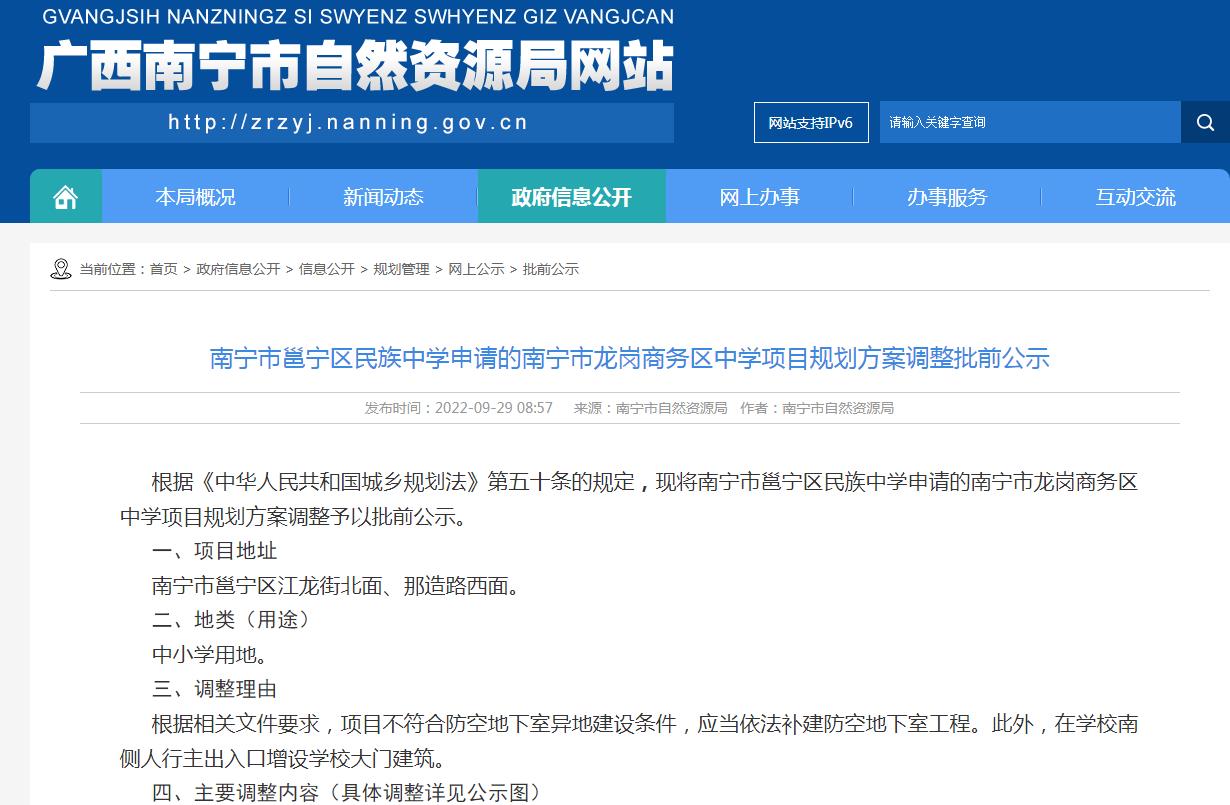
Task: Click the search magnifier button
Action: coord(1204,122)
